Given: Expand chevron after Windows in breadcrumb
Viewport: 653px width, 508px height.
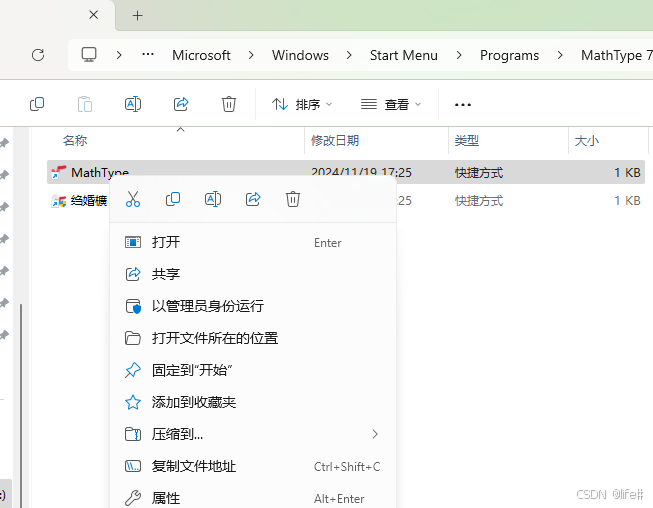Looking at the screenshot, I should tap(349, 55).
